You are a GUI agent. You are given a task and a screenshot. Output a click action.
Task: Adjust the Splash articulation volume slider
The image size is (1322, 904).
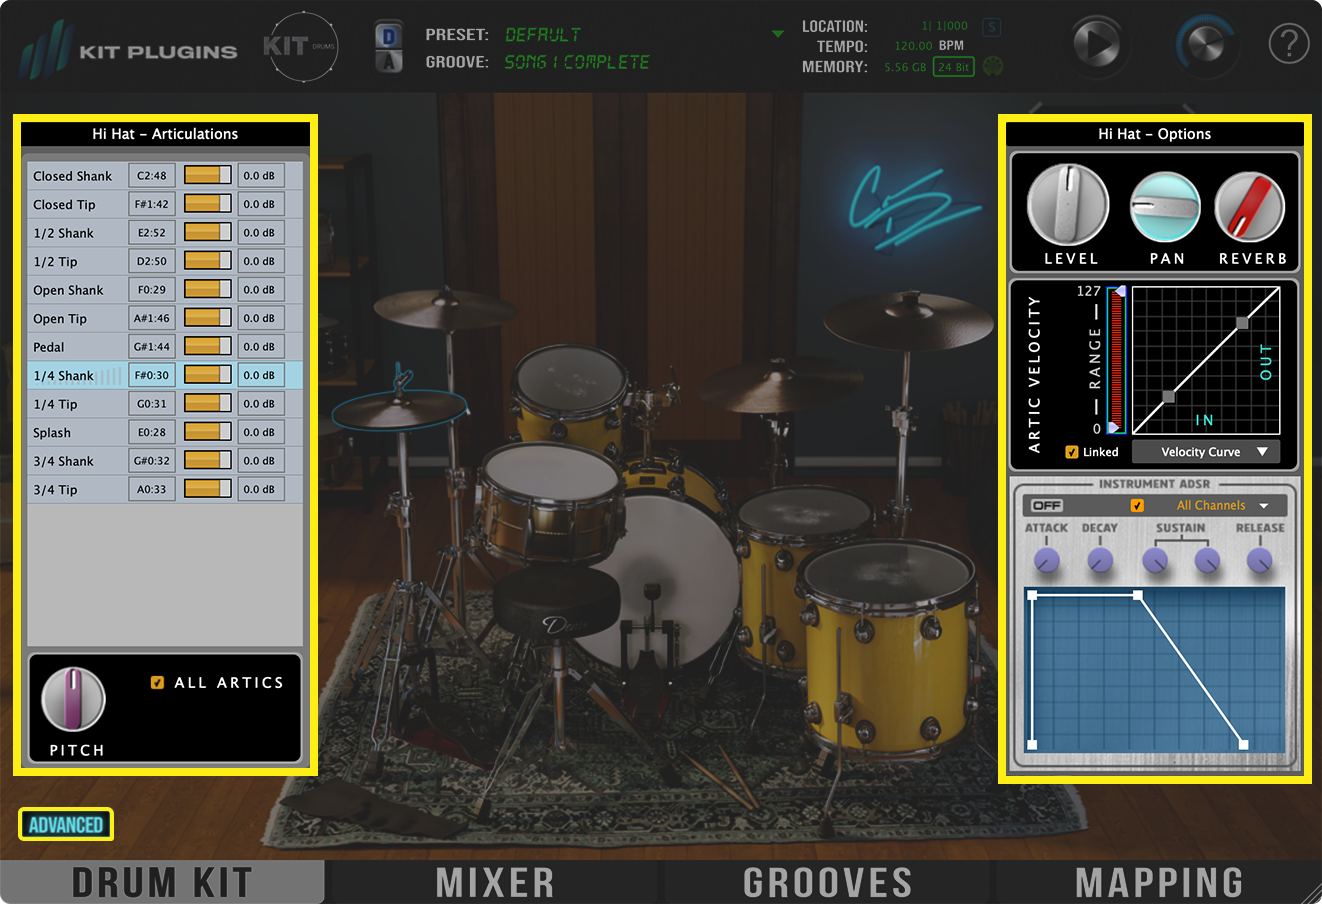[x=208, y=432]
